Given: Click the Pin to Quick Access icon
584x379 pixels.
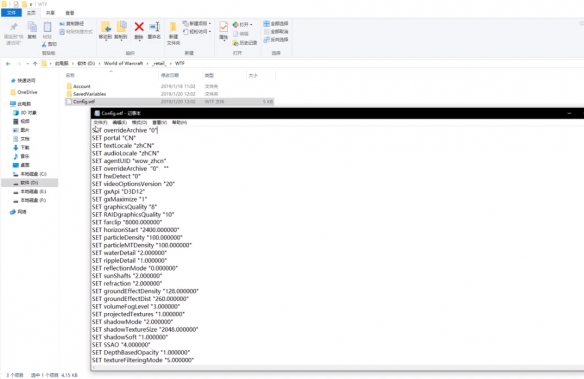Looking at the screenshot, I should point(14,27).
